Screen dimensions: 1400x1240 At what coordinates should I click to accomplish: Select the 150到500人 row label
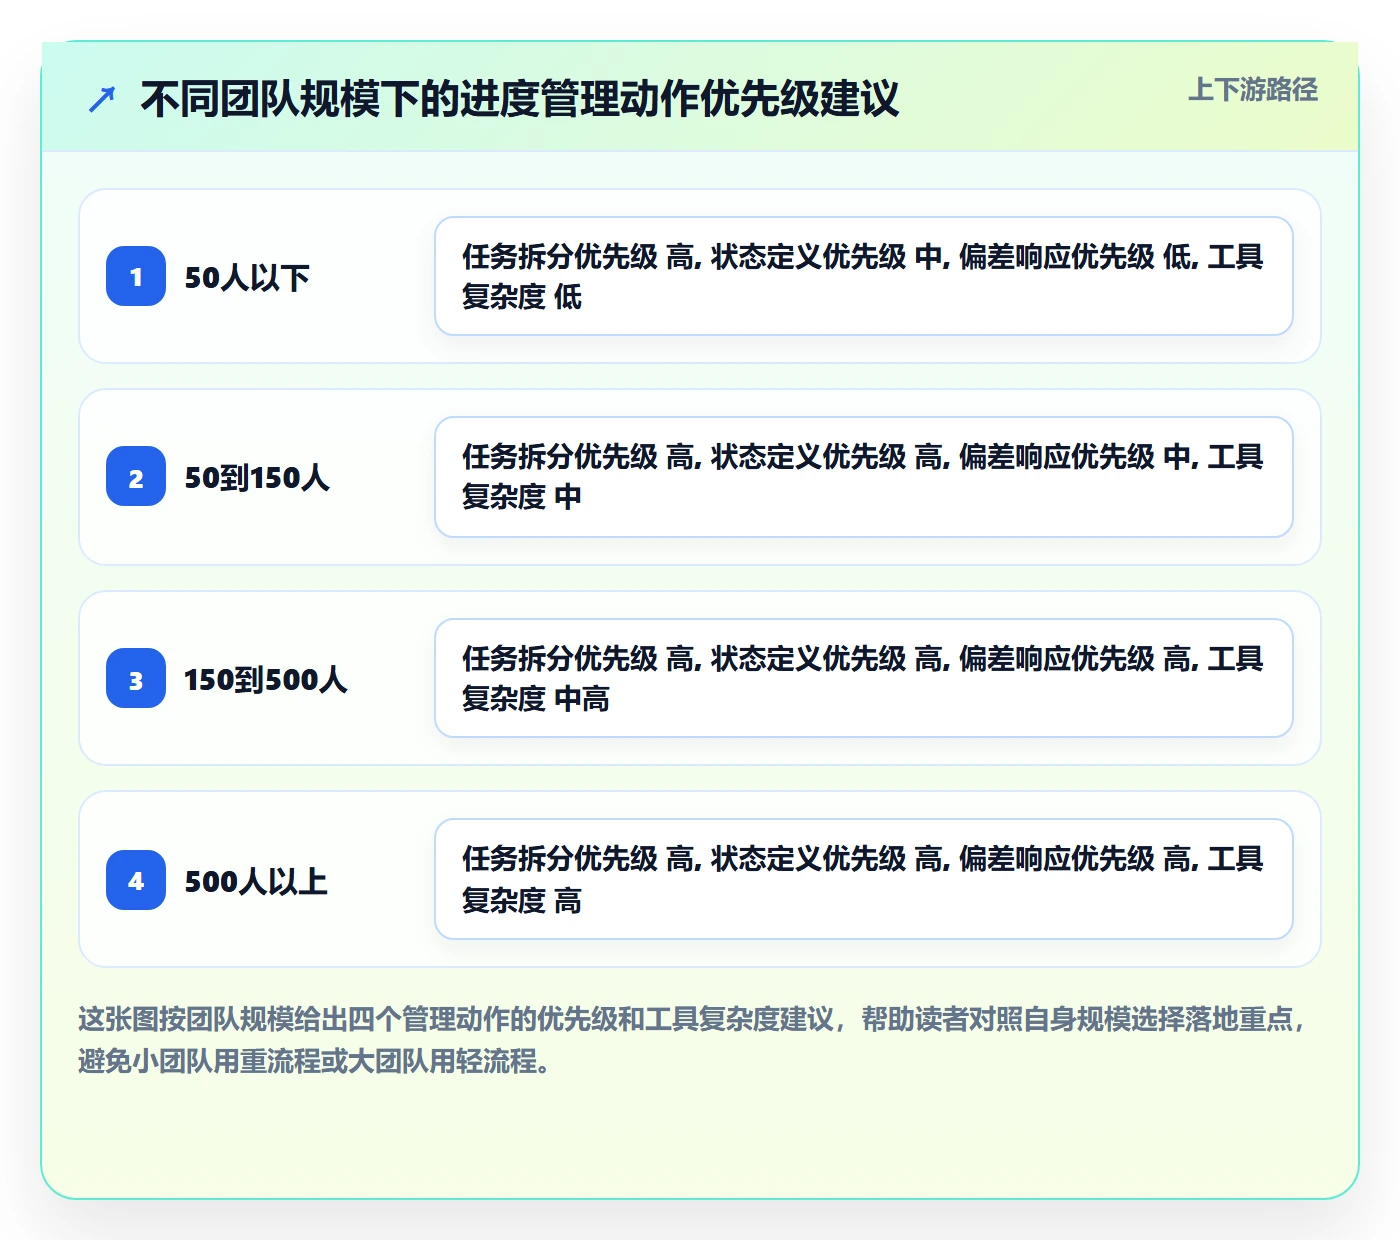click(266, 679)
